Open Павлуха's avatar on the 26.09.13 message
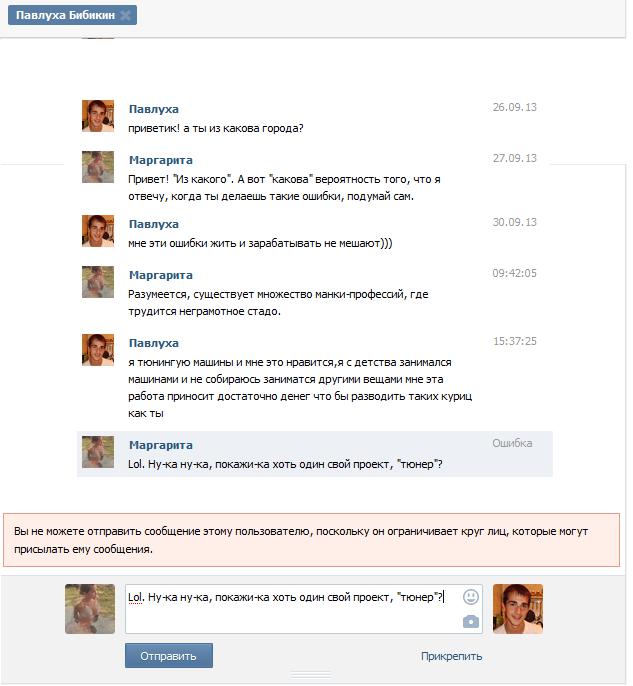 click(x=98, y=117)
